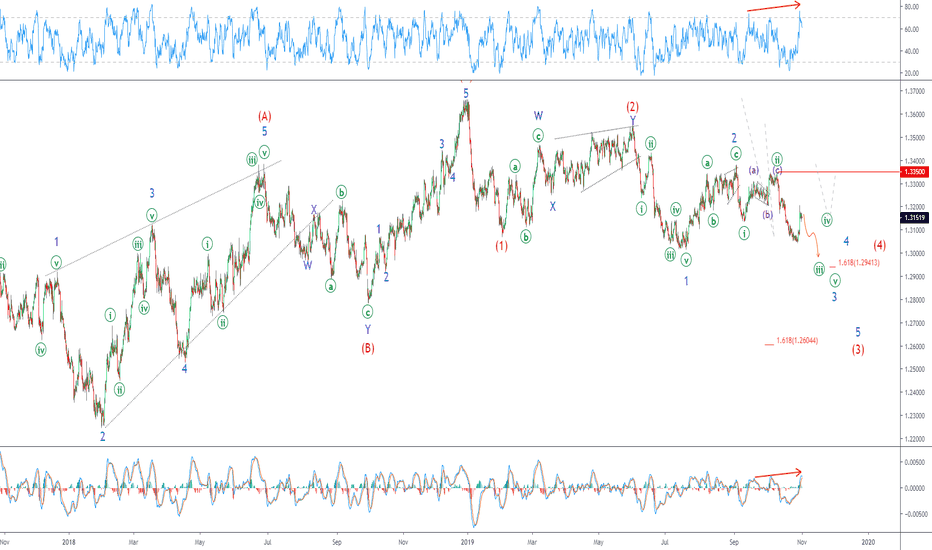Select the red horizontal line at 1.33500
Viewport: 932px width, 550px height.
[839, 172]
